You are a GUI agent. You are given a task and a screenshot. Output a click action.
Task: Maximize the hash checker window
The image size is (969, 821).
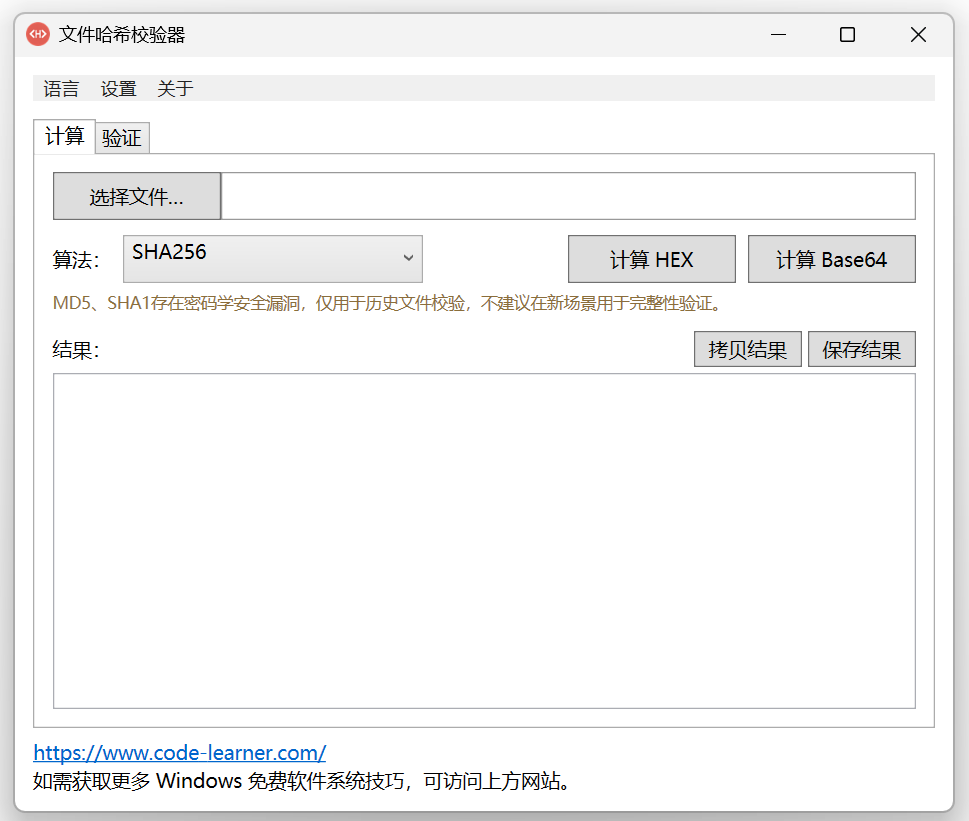coord(847,35)
